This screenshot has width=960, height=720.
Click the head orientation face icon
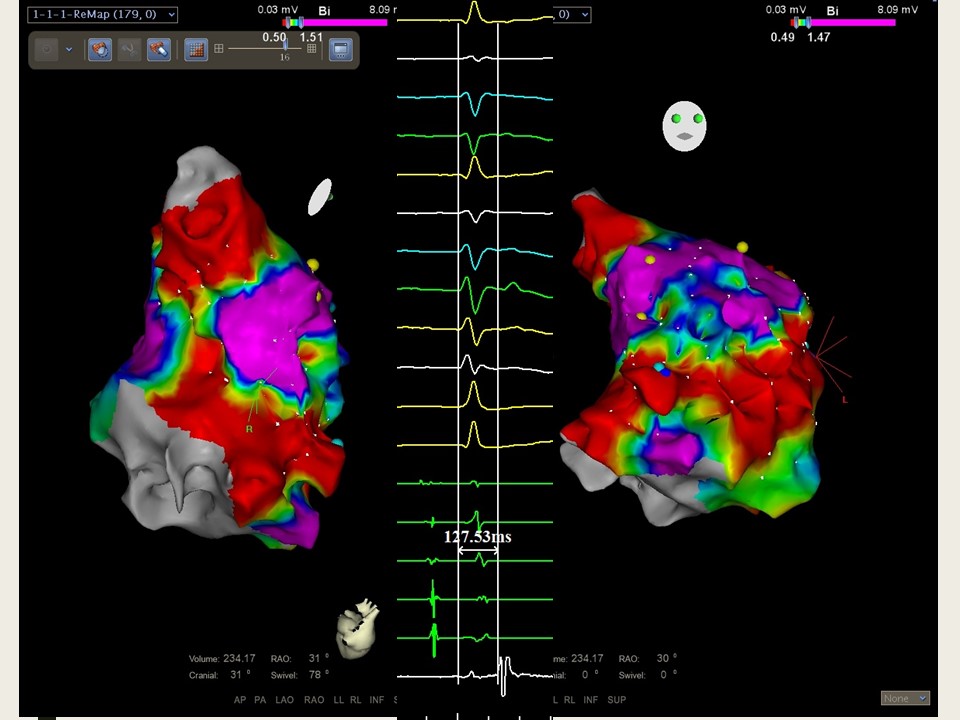point(684,126)
